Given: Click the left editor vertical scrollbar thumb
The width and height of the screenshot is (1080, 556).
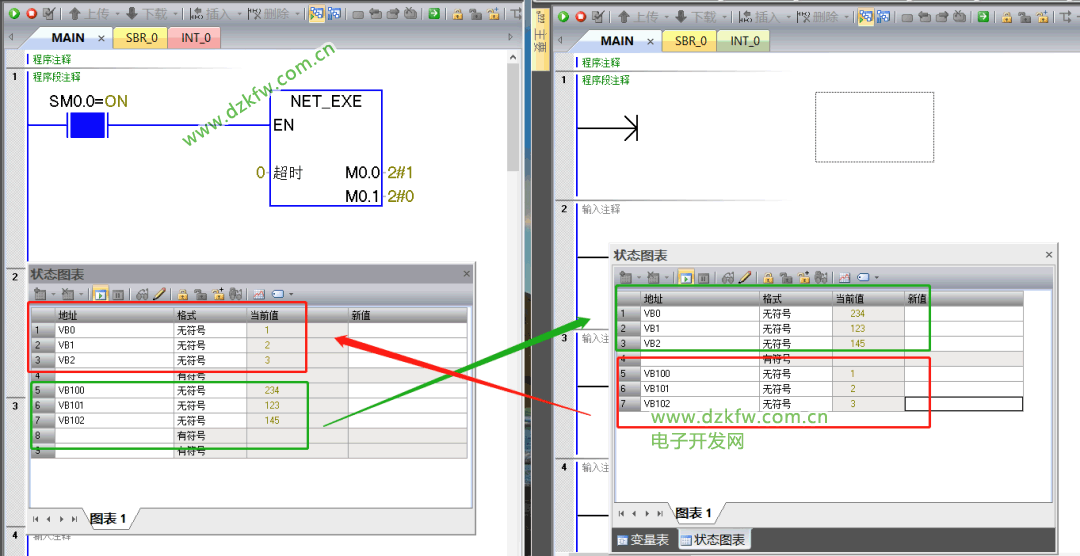Looking at the screenshot, I should [512, 117].
